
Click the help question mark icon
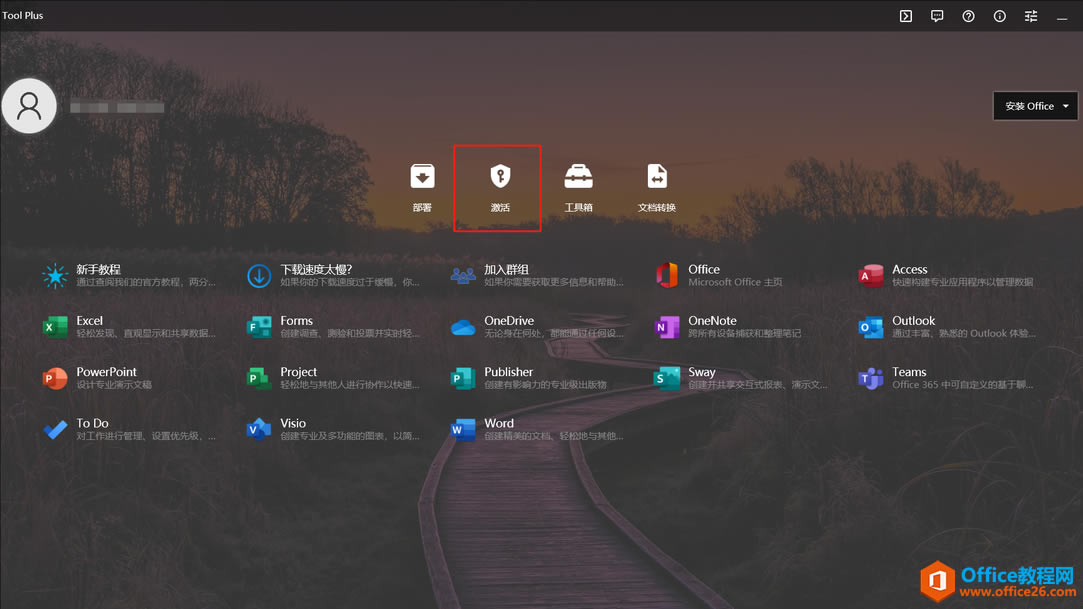pyautogui.click(x=968, y=16)
